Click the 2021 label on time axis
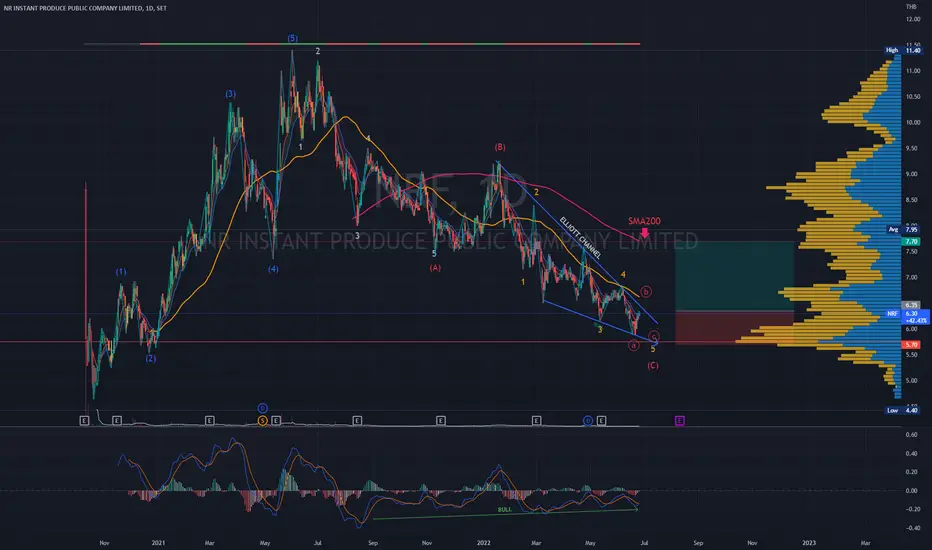This screenshot has width=932, height=550. (158, 543)
